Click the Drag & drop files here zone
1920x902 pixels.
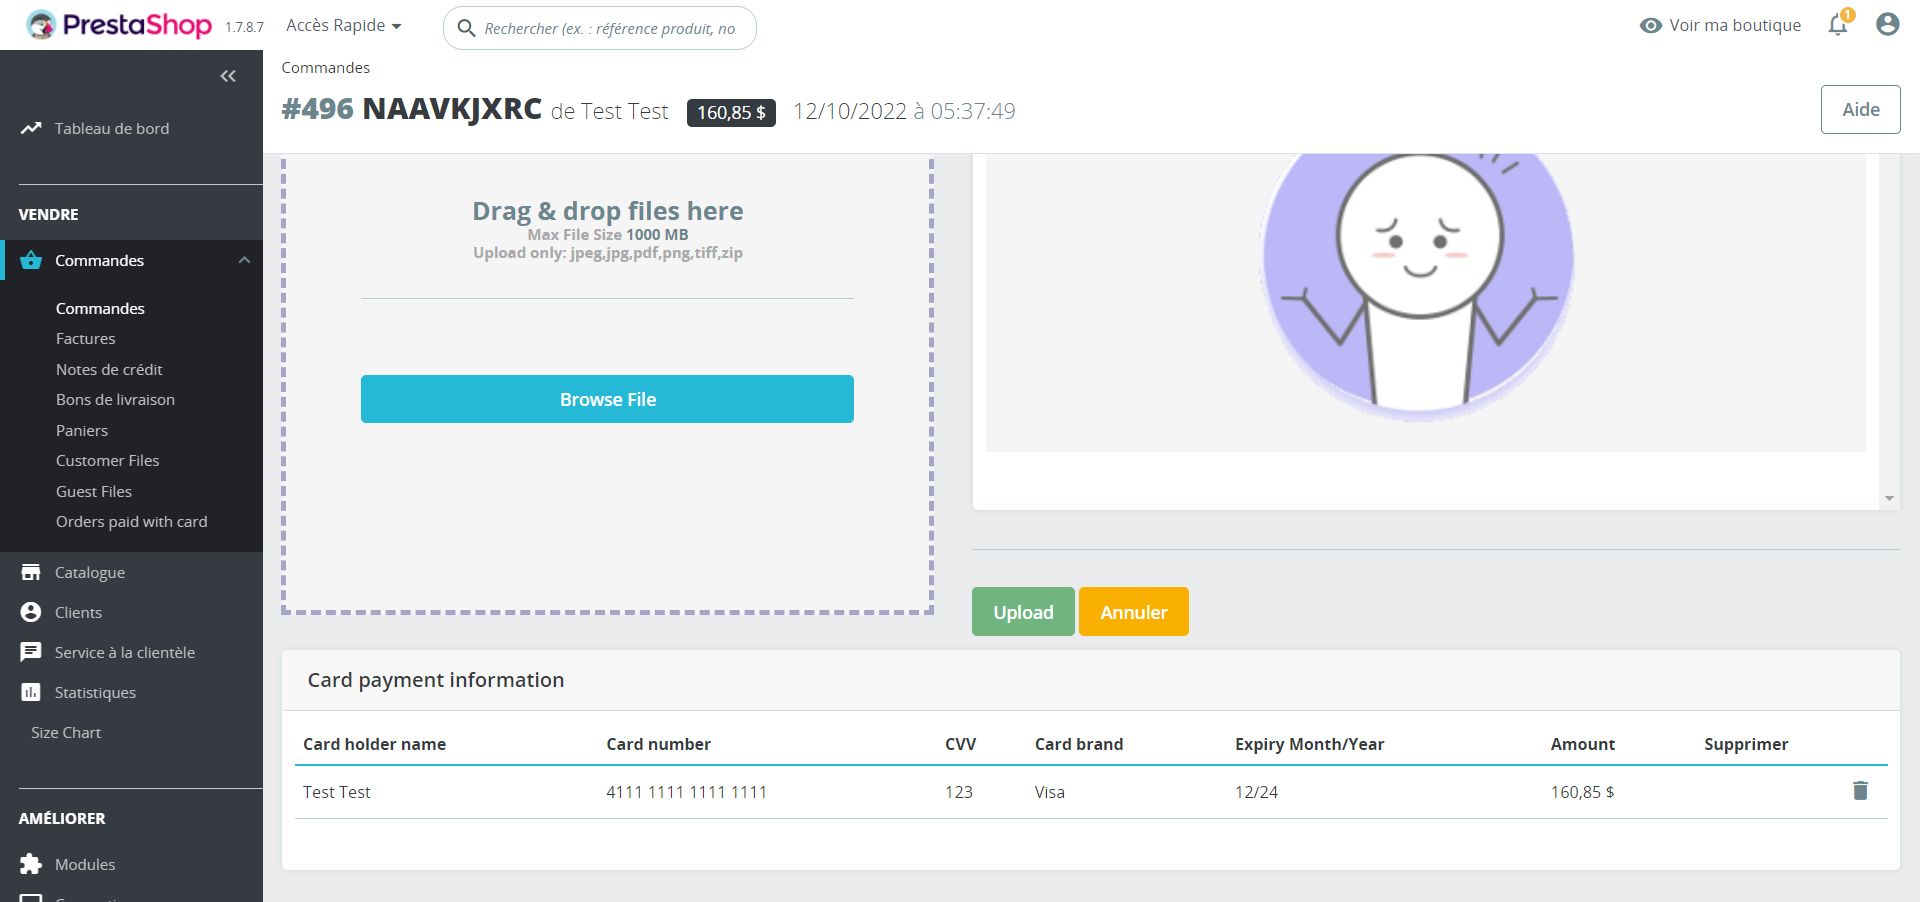click(x=607, y=385)
